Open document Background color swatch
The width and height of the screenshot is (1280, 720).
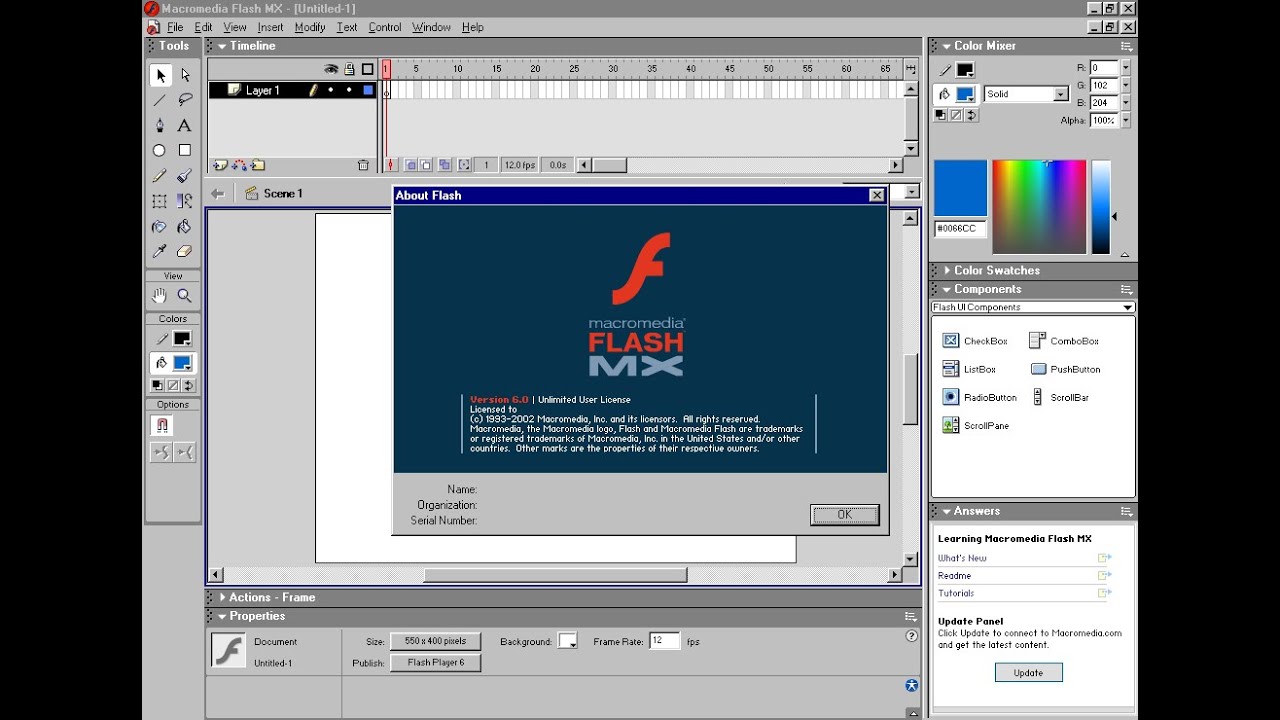tap(568, 641)
